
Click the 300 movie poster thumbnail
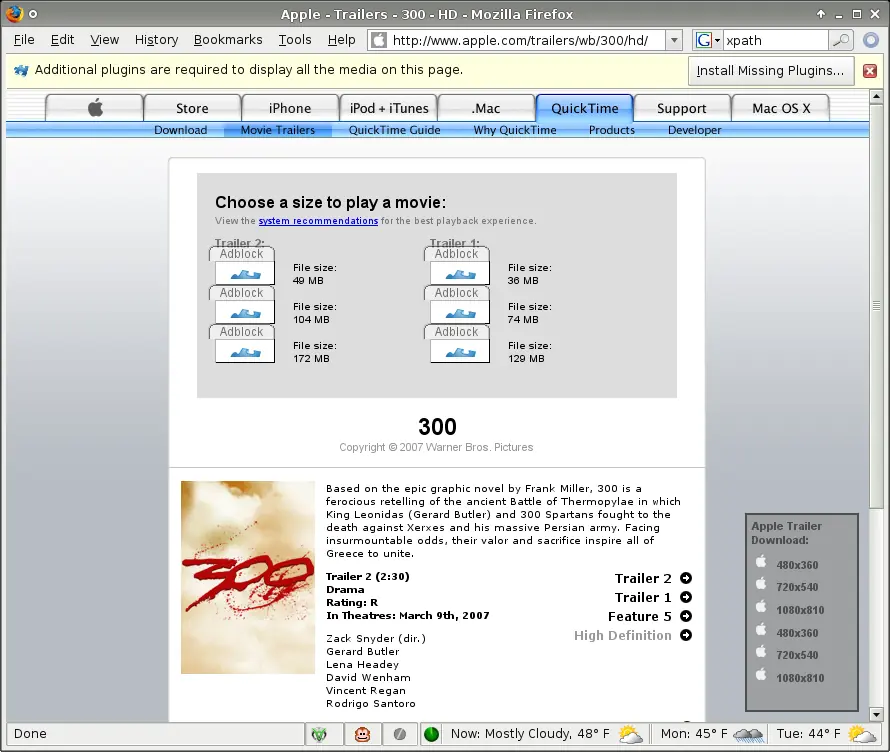(247, 577)
